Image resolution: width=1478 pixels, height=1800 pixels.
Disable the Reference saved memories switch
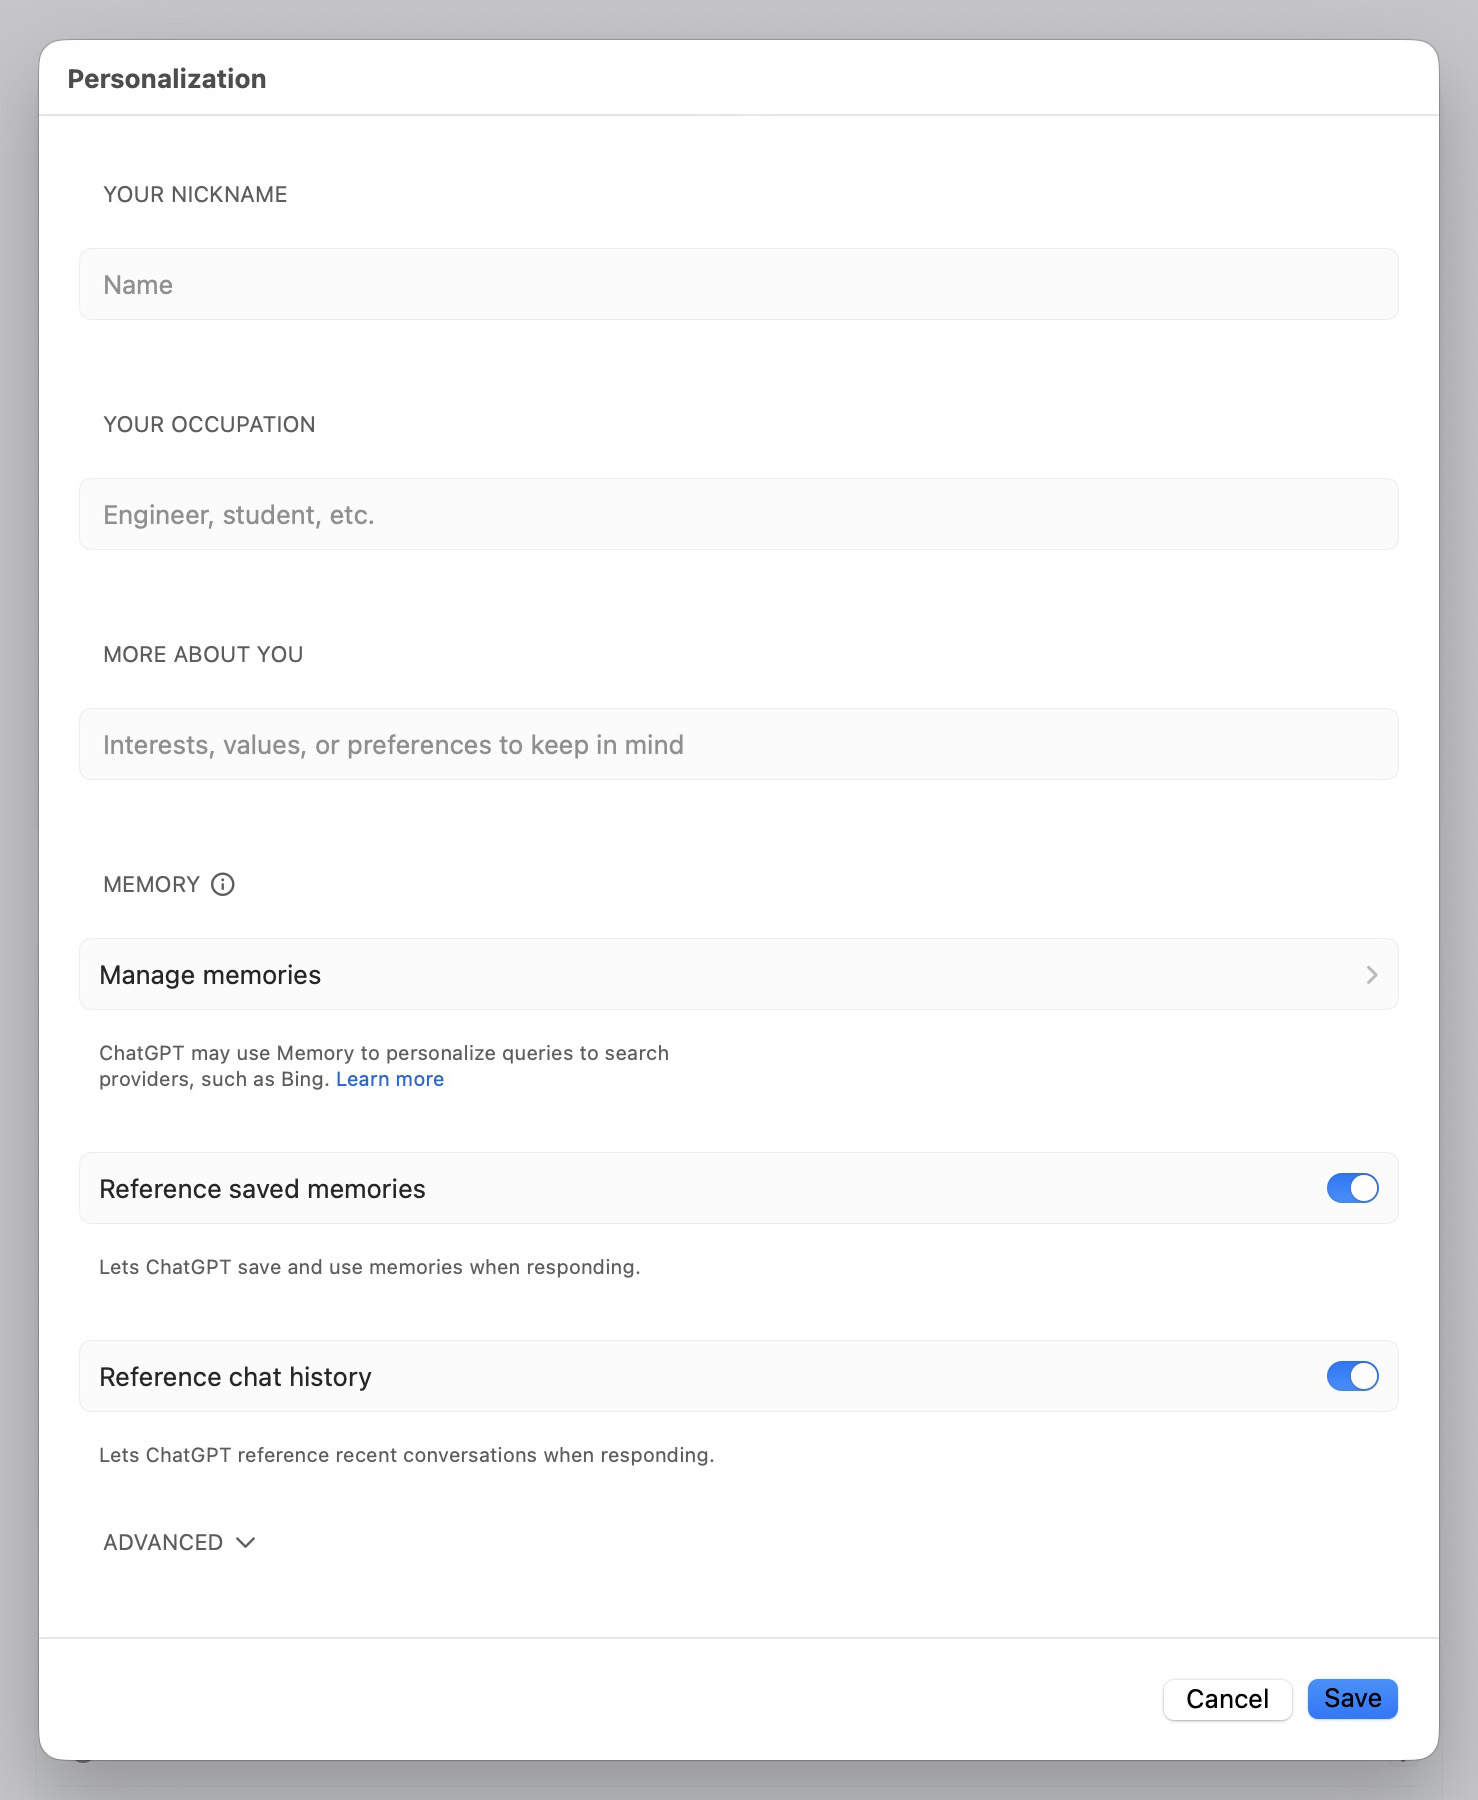1352,1188
